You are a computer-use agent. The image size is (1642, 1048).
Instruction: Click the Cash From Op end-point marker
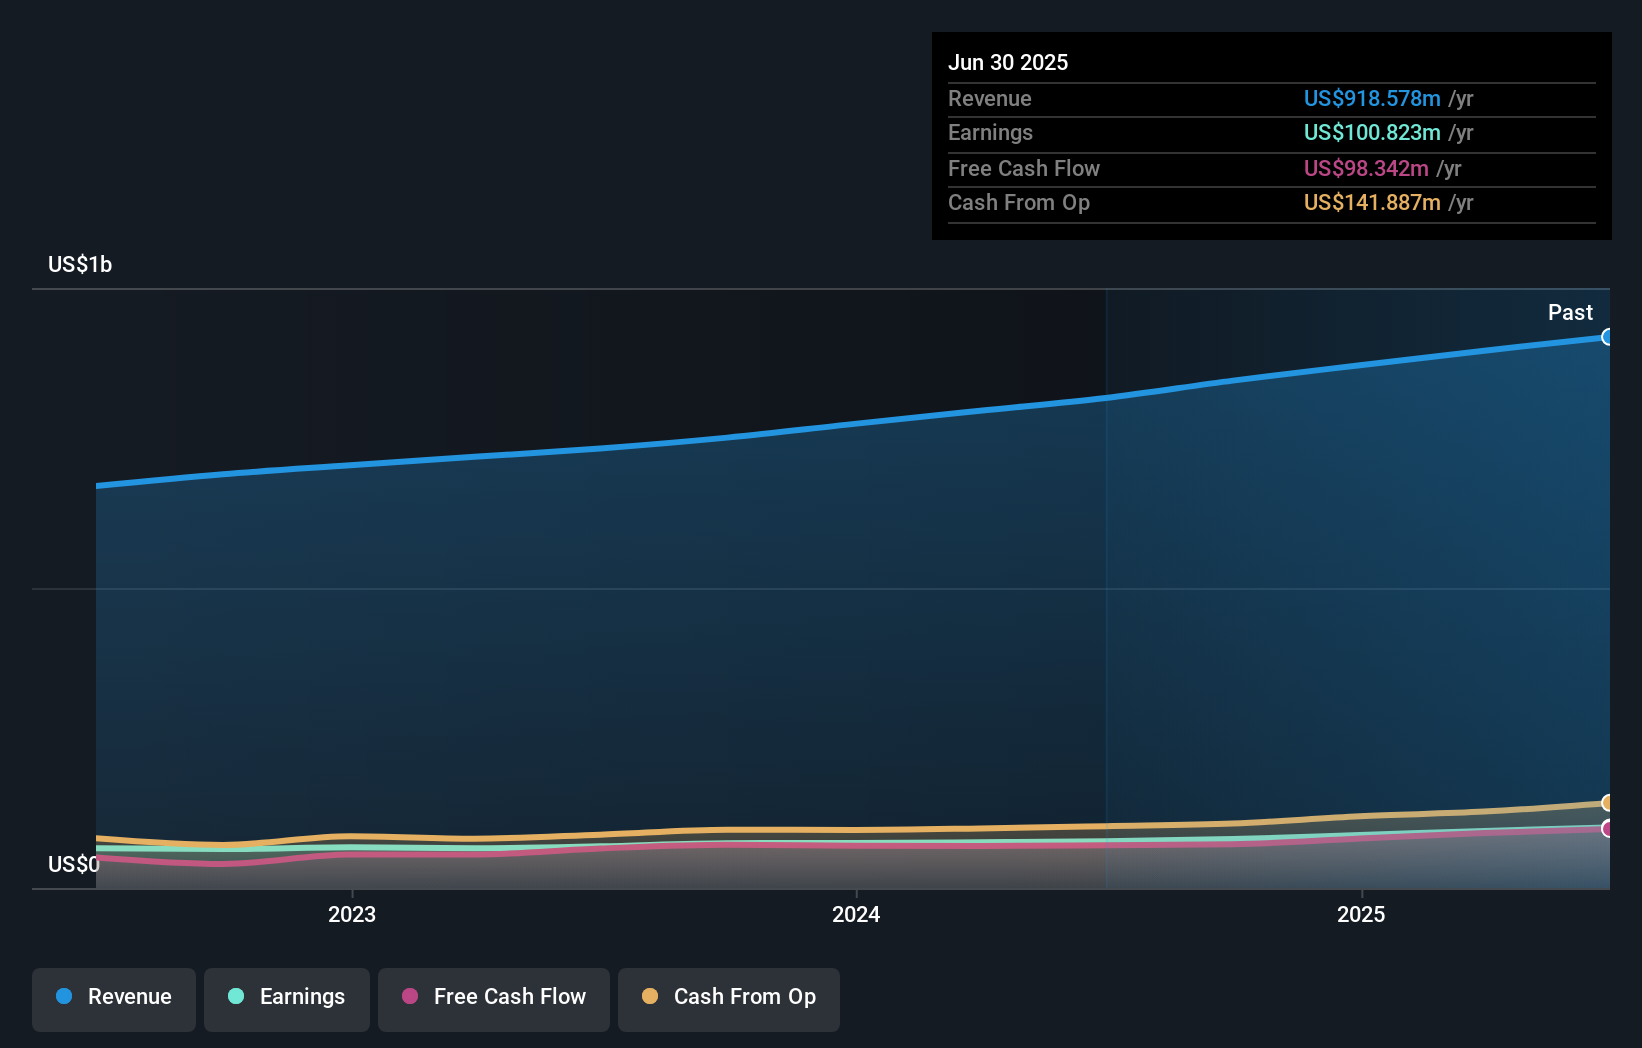[1607, 803]
